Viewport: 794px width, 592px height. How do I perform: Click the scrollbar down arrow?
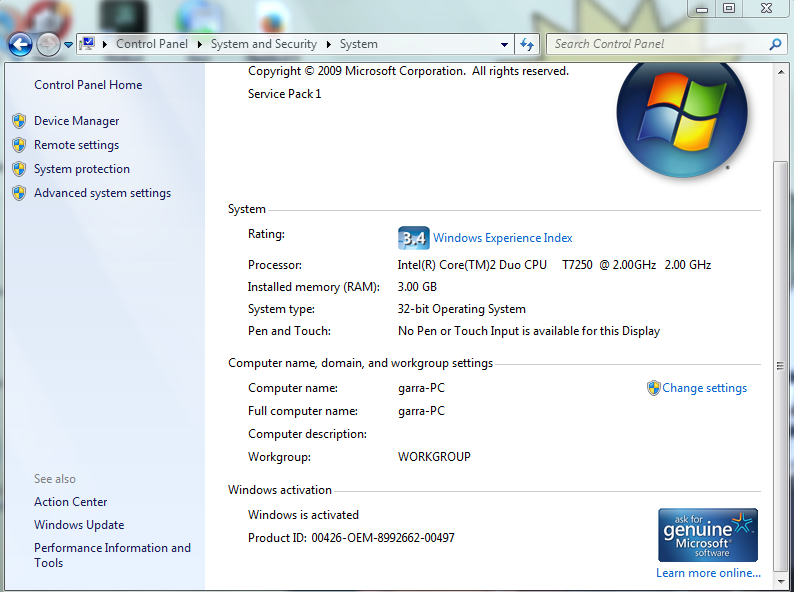tap(780, 580)
